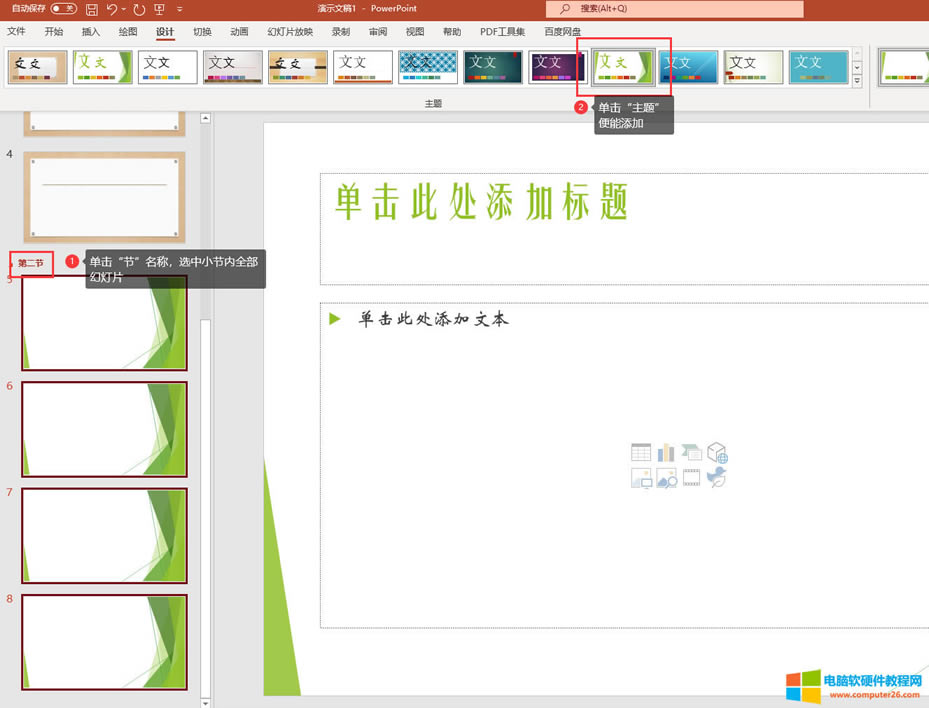Insert 3D model via placeholder cube icon
This screenshot has width=929, height=708.
[717, 453]
